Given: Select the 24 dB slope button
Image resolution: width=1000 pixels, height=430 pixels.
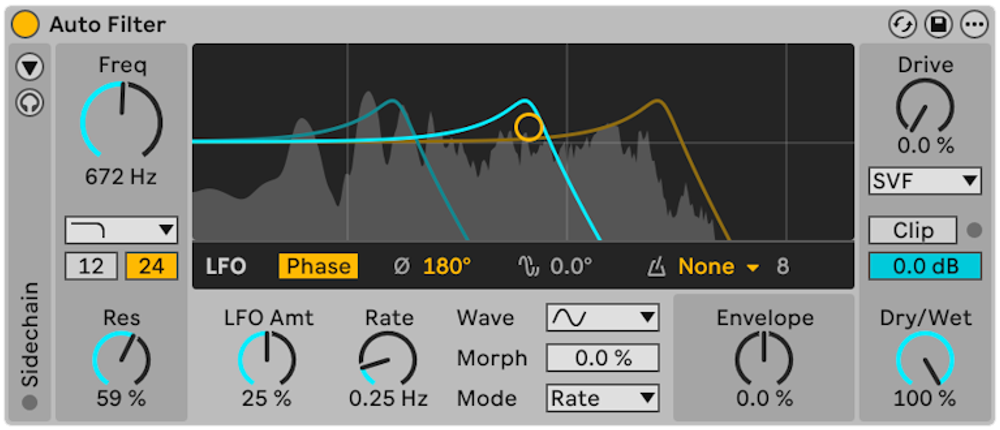Looking at the screenshot, I should pos(152,266).
